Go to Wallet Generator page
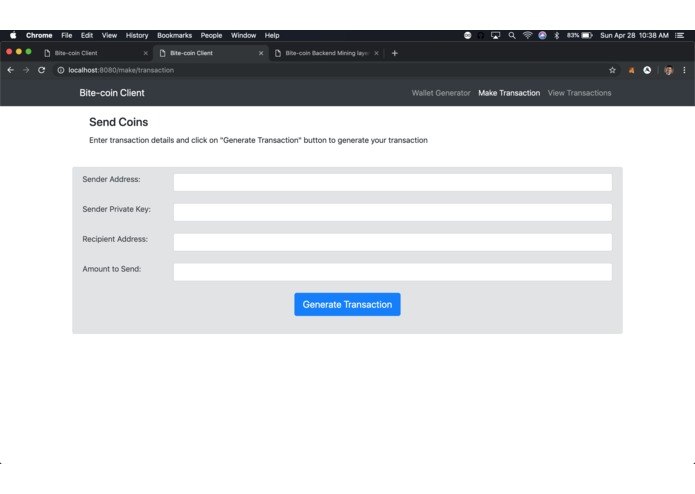The height and width of the screenshot is (494, 695). (x=441, y=93)
